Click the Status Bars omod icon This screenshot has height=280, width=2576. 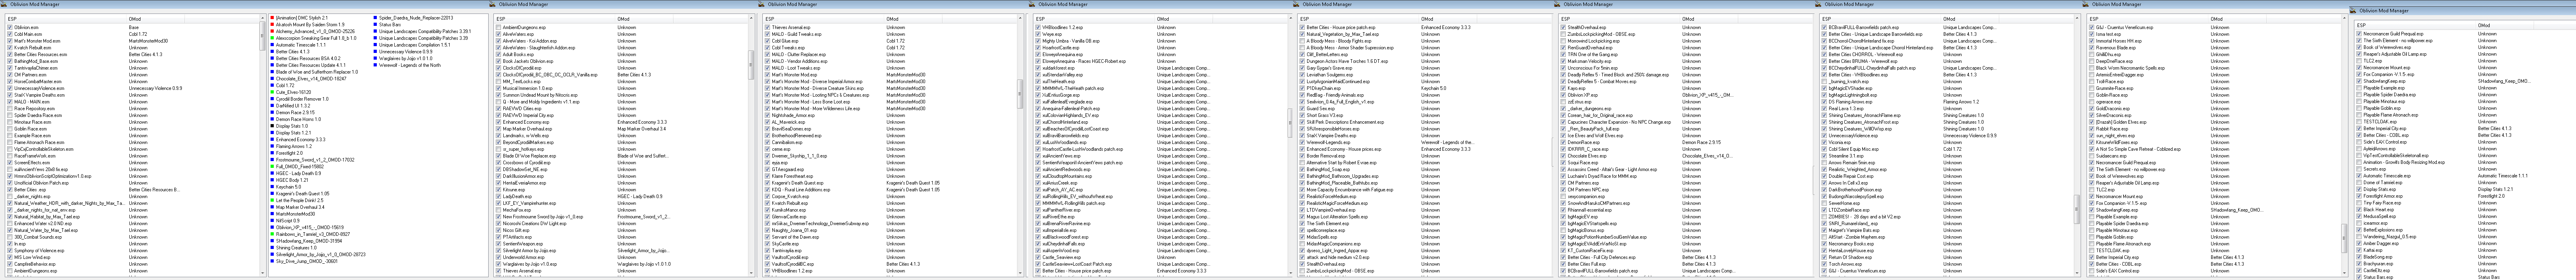point(376,25)
